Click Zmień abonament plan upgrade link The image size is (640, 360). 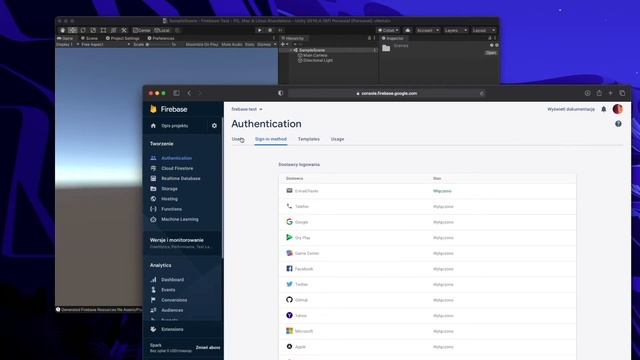point(208,348)
